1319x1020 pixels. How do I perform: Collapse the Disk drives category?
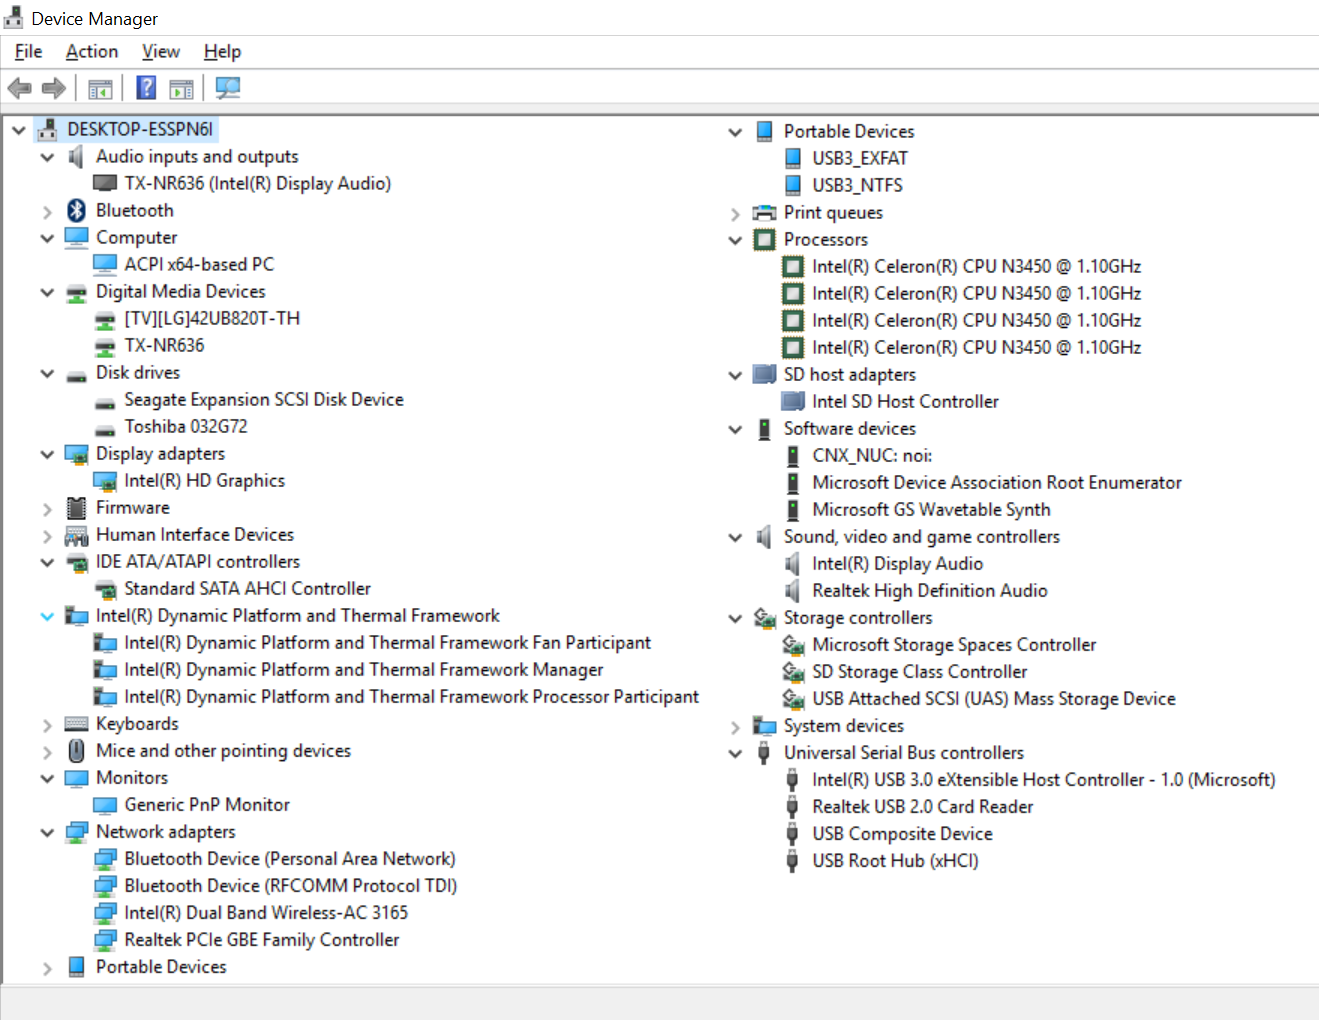point(47,373)
